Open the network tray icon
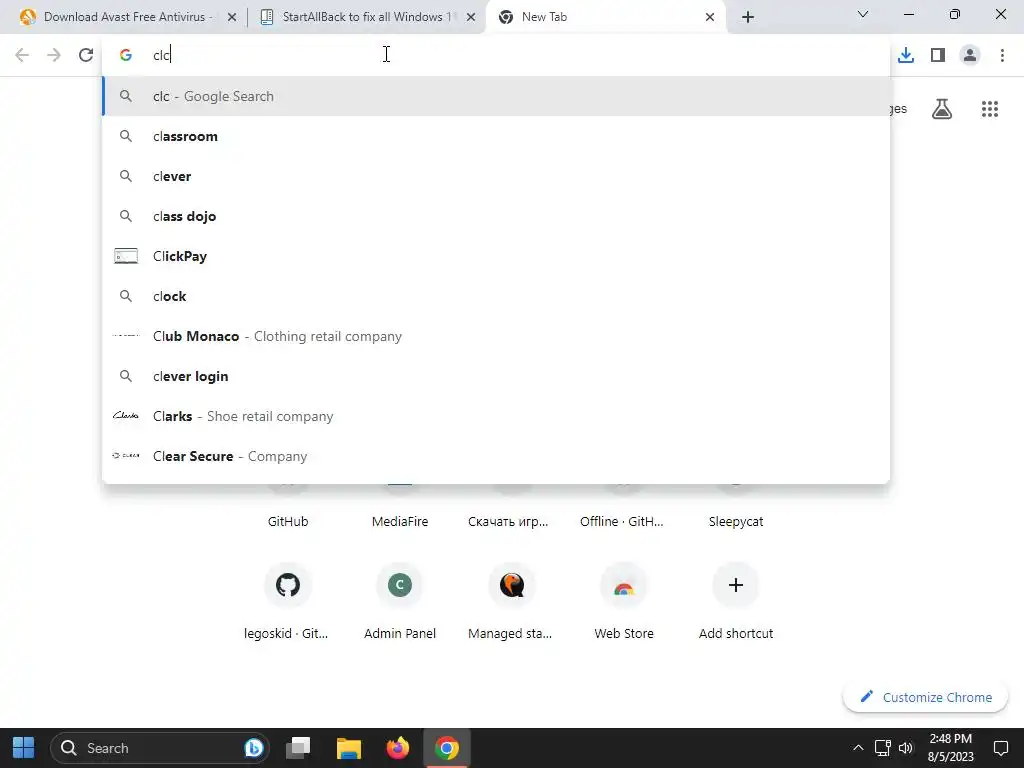 pos(882,748)
